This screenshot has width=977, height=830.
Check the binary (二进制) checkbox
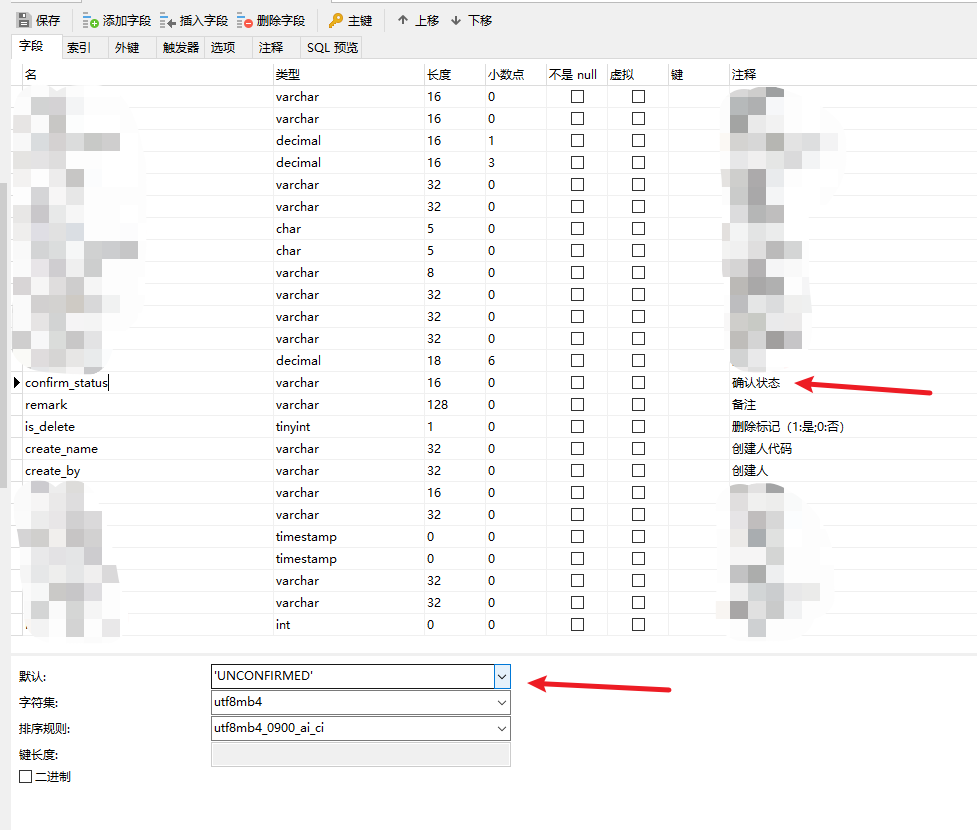(26, 777)
